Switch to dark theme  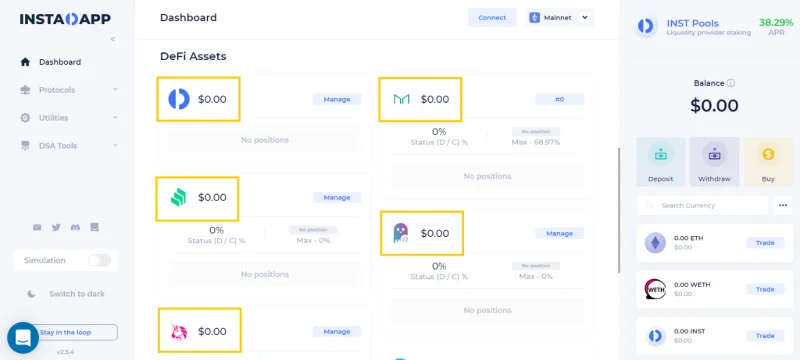point(66,294)
